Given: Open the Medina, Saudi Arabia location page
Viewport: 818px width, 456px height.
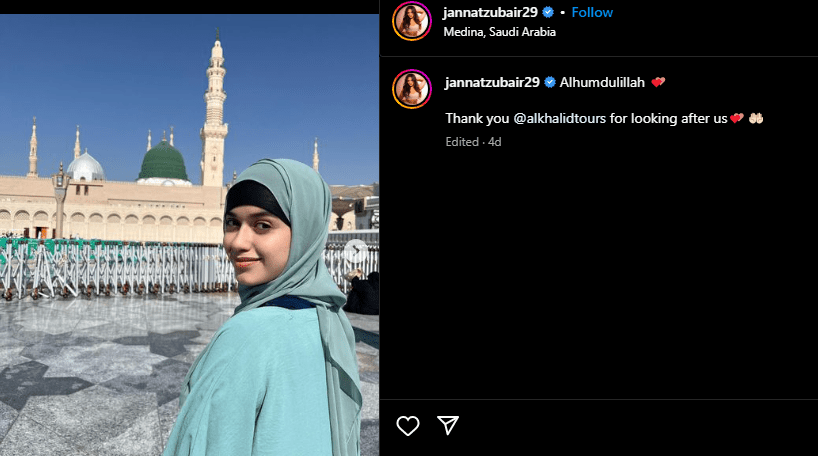Looking at the screenshot, I should pyautogui.click(x=499, y=32).
